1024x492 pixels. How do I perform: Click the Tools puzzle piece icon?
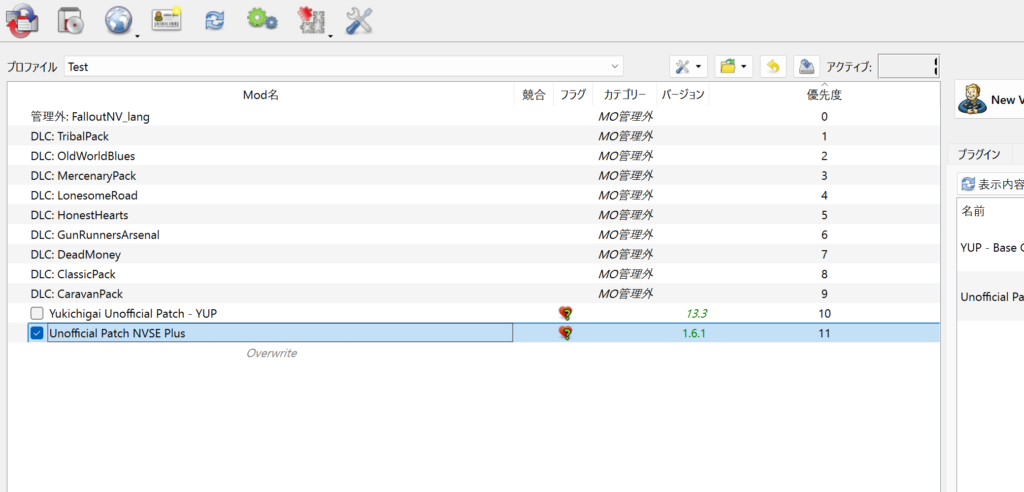click(x=312, y=19)
